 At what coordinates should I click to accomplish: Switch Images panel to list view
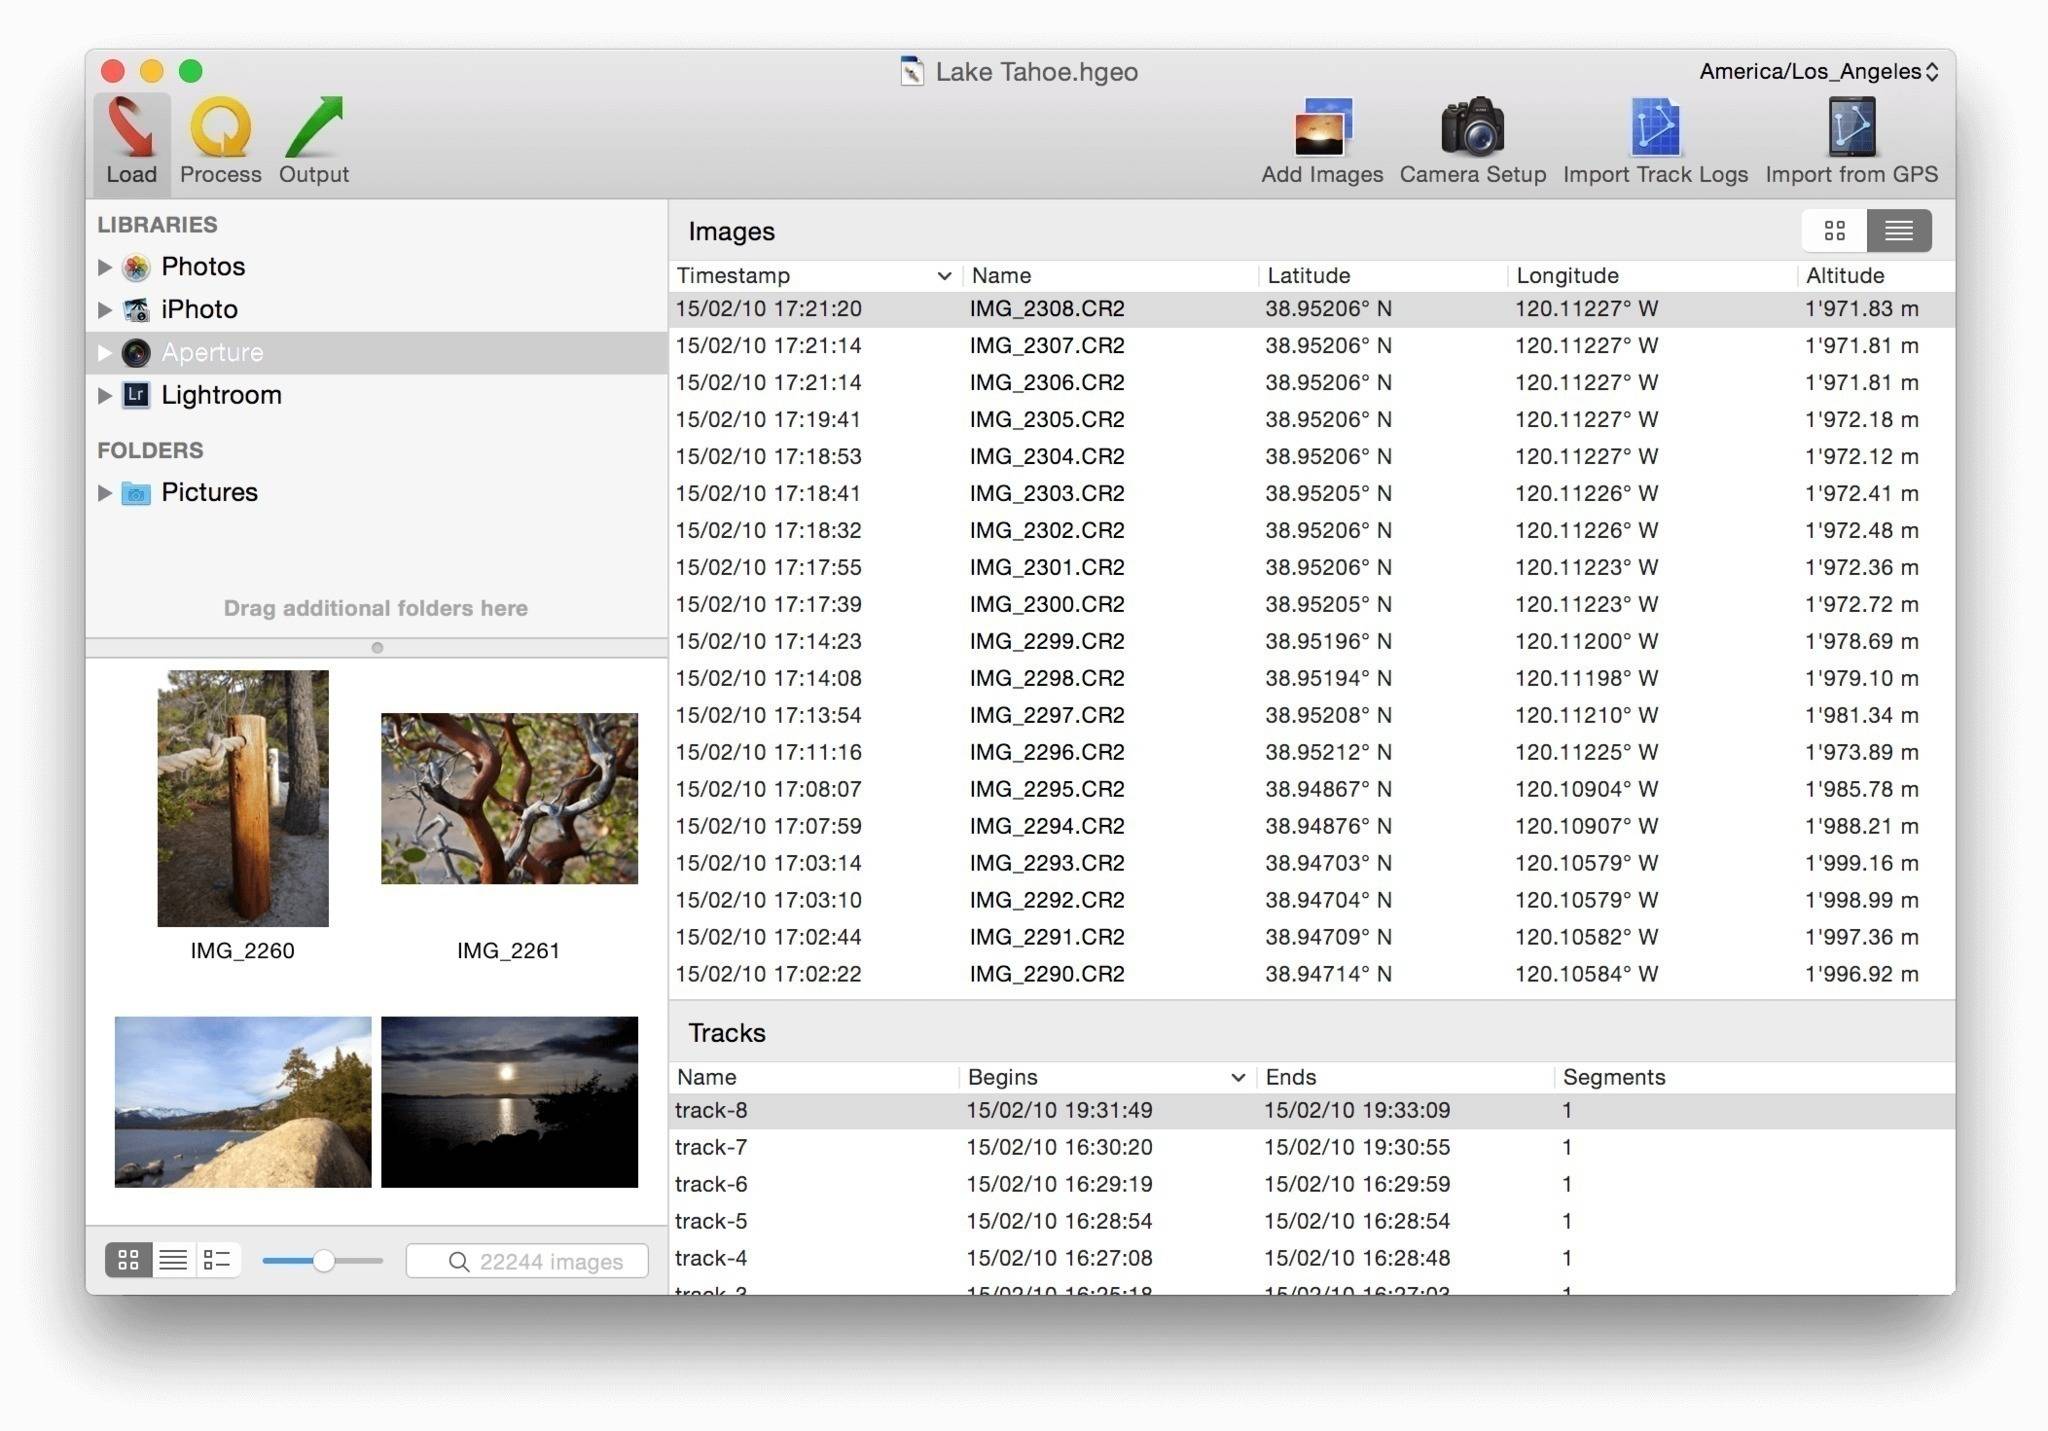(1898, 231)
